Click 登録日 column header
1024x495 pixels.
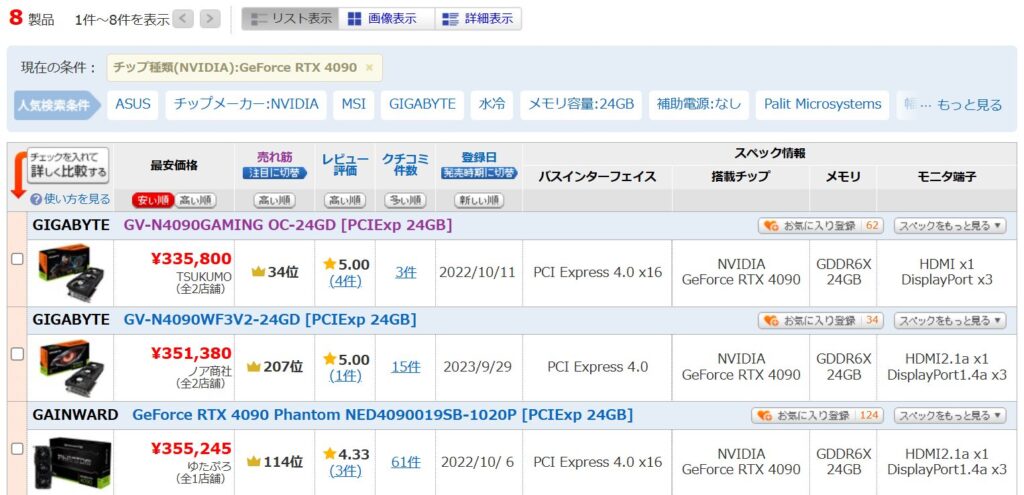tap(479, 157)
